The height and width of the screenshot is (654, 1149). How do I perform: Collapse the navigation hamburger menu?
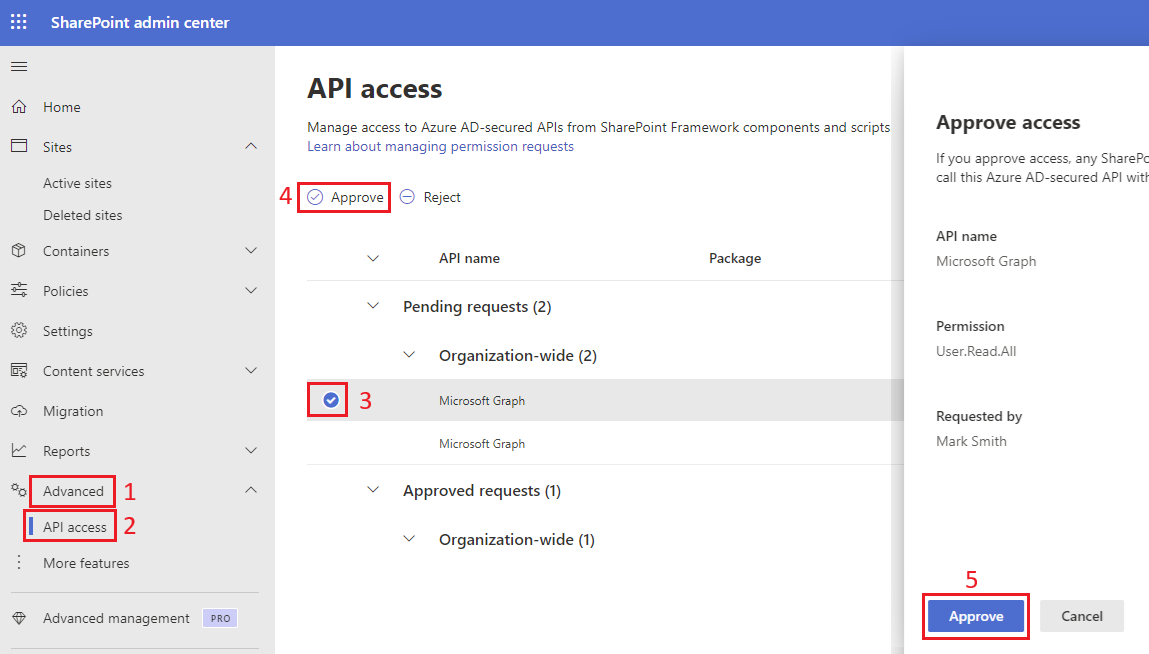(19, 67)
